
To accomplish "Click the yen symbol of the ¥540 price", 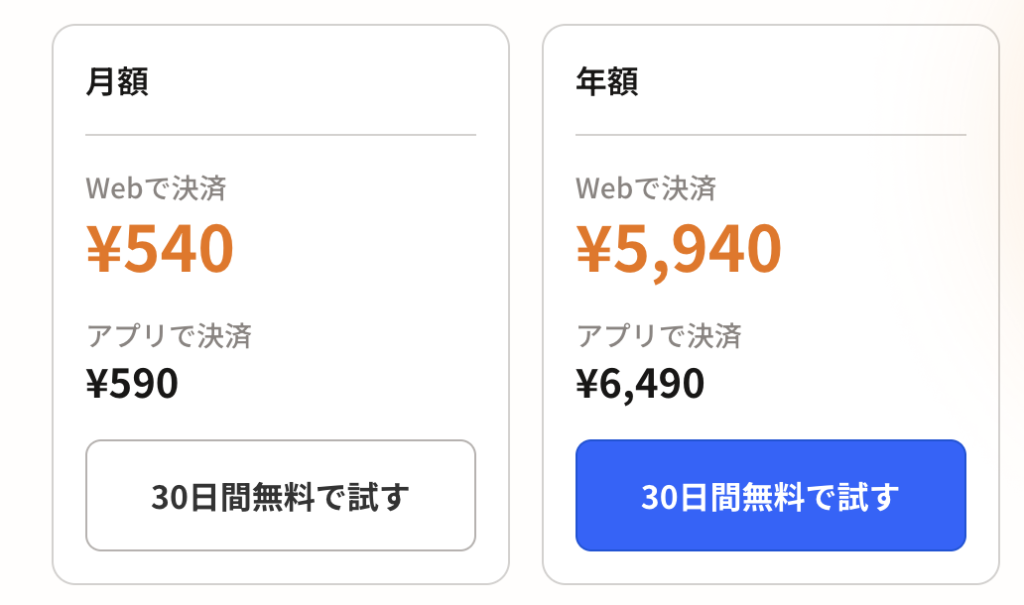I will (103, 248).
